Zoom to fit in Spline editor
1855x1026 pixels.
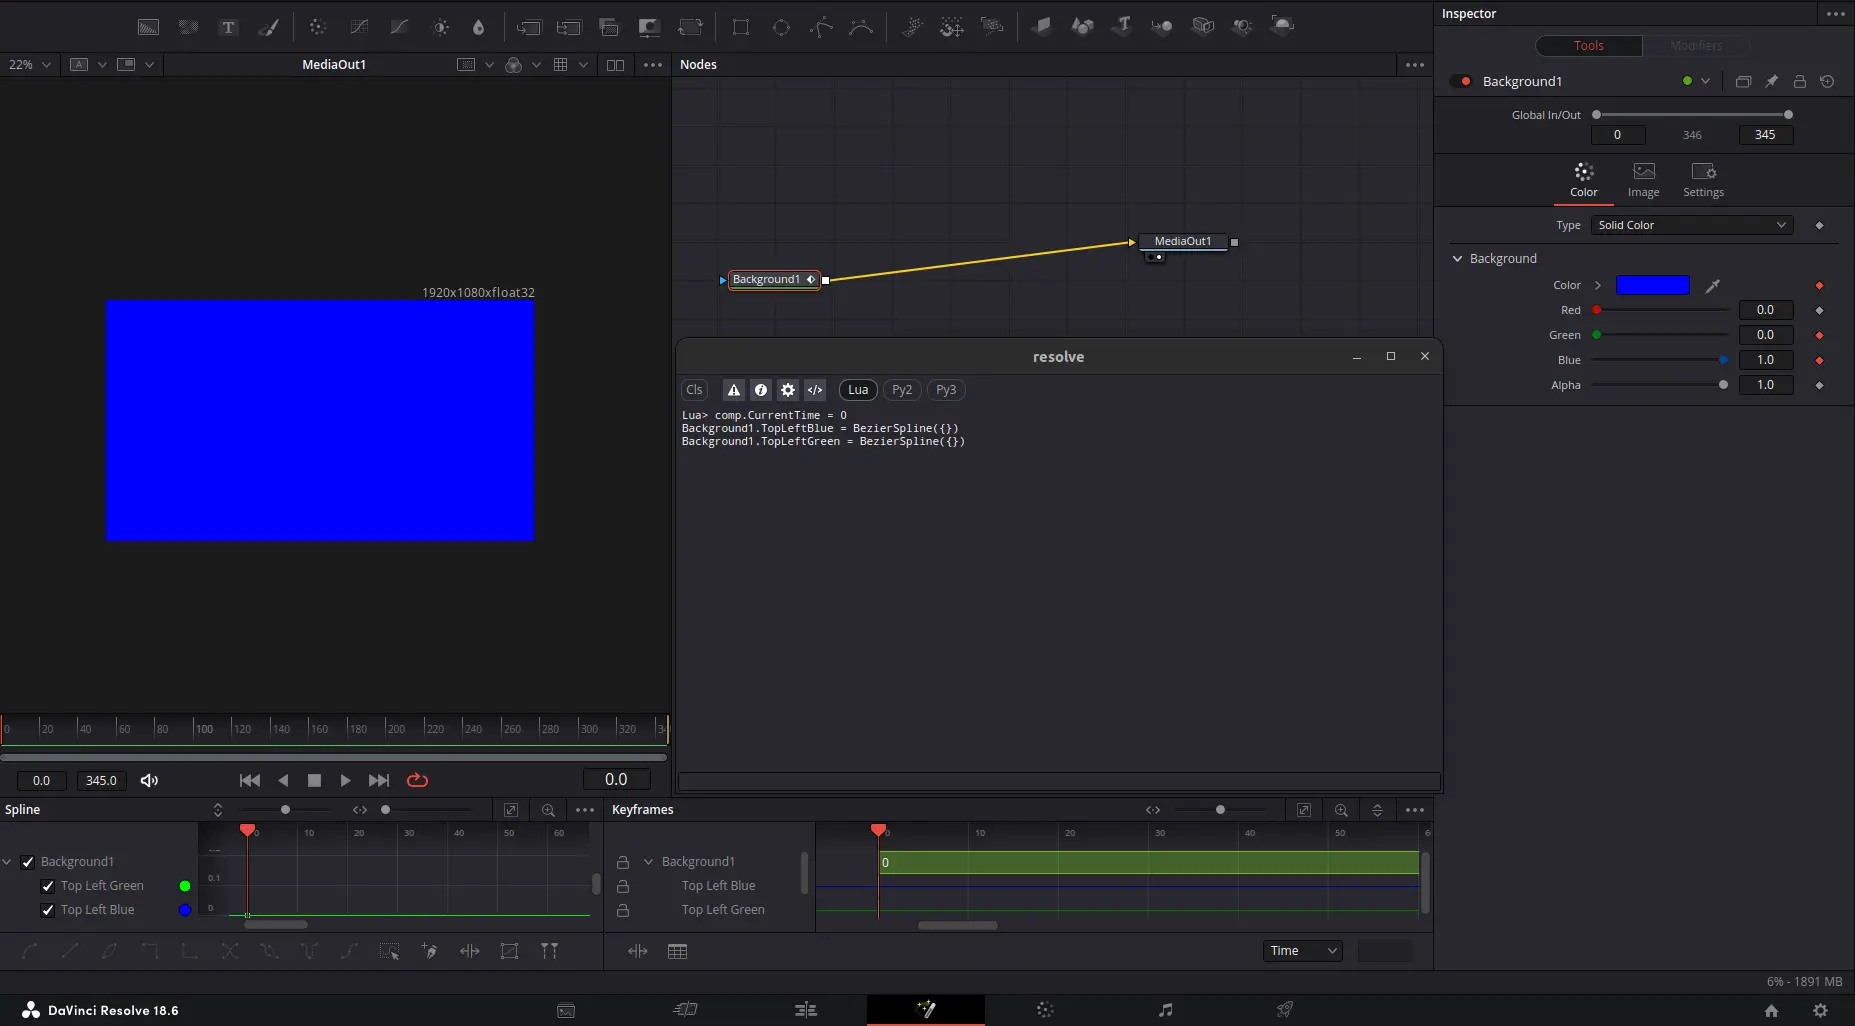tap(511, 810)
